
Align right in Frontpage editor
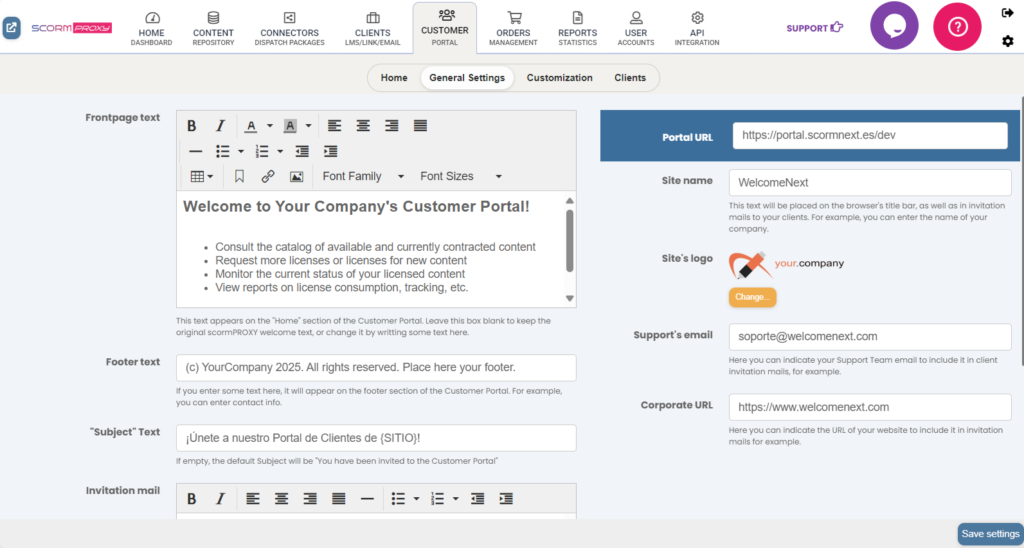(392, 126)
